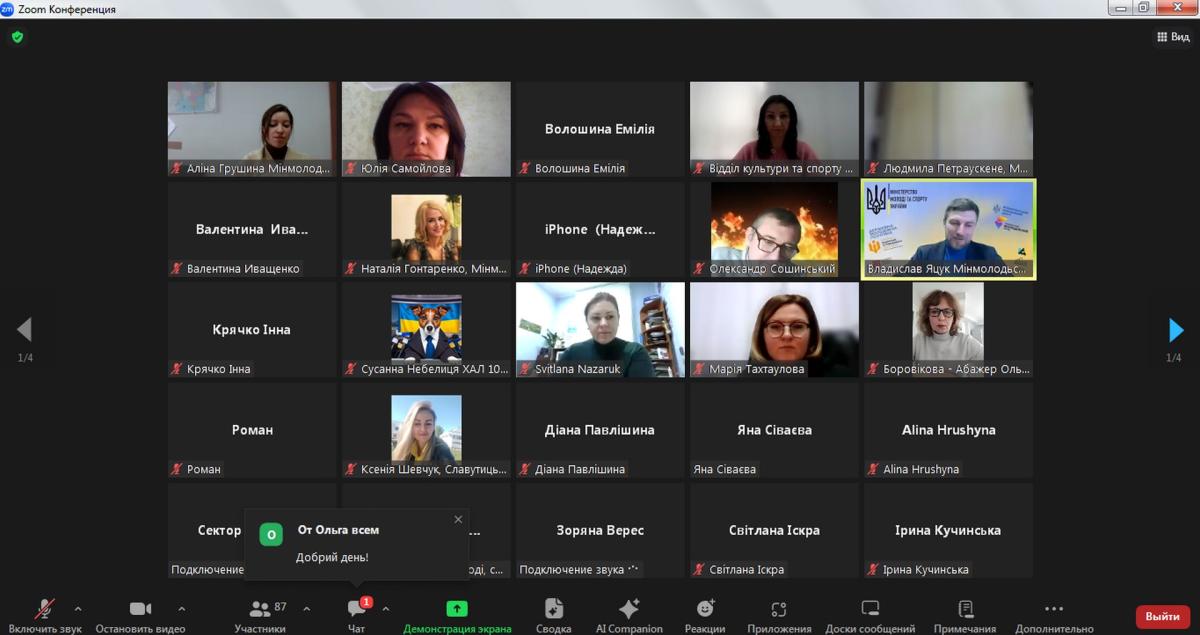Click the green encryption shield icon
This screenshot has height=635, width=1200.
pos(17,37)
